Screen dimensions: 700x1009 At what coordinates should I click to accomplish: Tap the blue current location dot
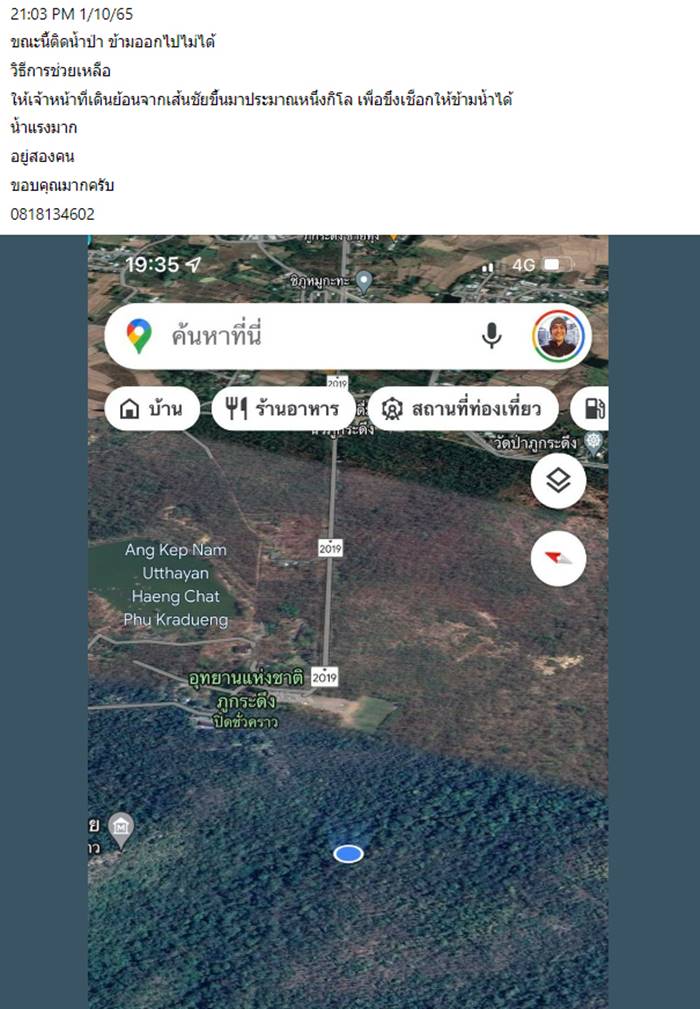[x=348, y=853]
